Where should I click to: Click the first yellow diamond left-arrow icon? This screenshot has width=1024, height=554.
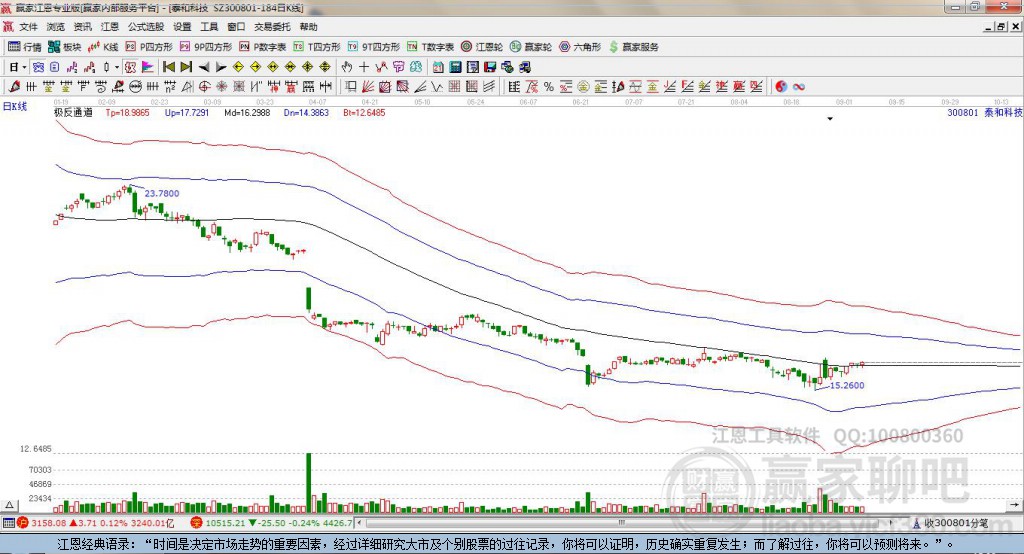(x=238, y=67)
